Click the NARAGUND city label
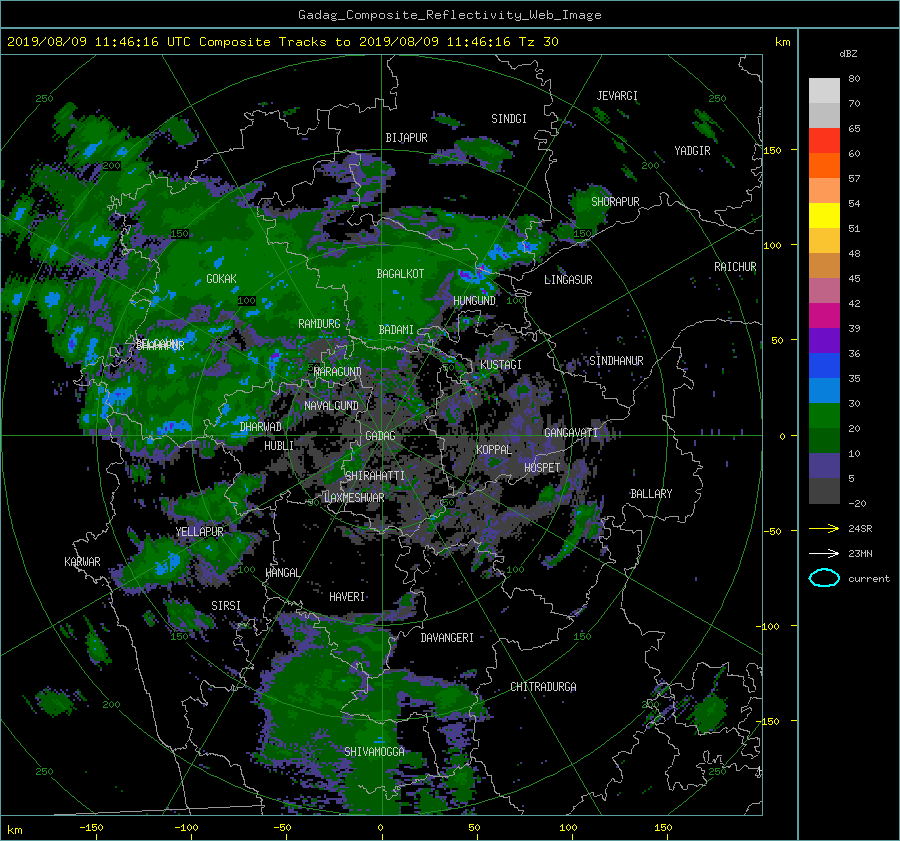The height and width of the screenshot is (841, 900). 338,372
